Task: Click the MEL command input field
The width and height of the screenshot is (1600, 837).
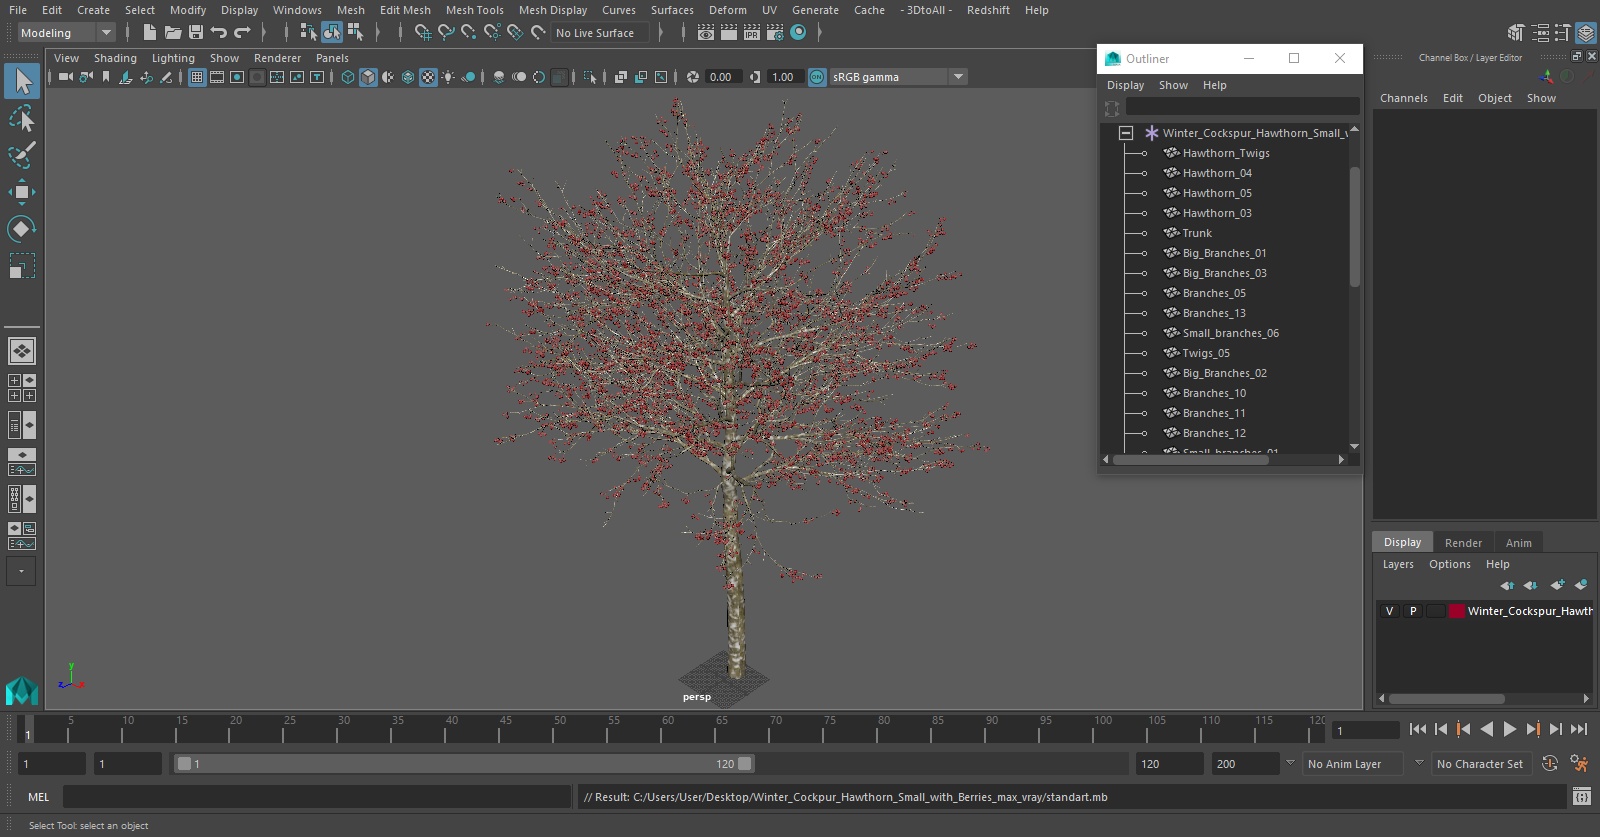Action: click(x=316, y=797)
